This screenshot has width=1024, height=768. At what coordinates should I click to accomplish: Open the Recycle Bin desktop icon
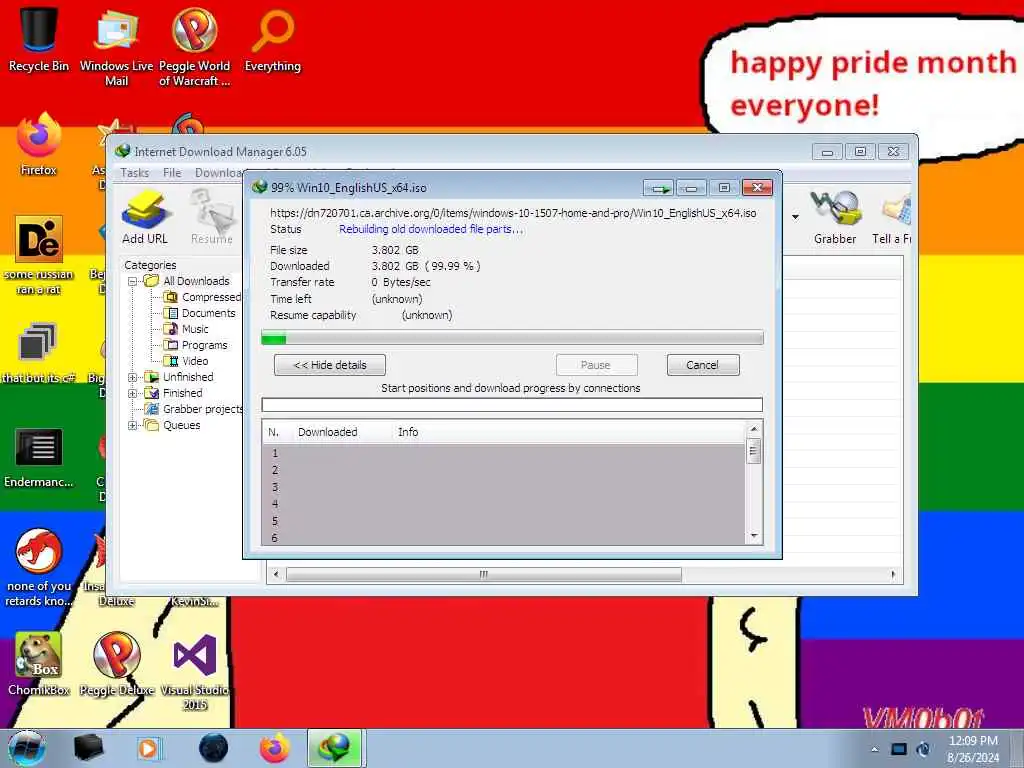pos(39,39)
